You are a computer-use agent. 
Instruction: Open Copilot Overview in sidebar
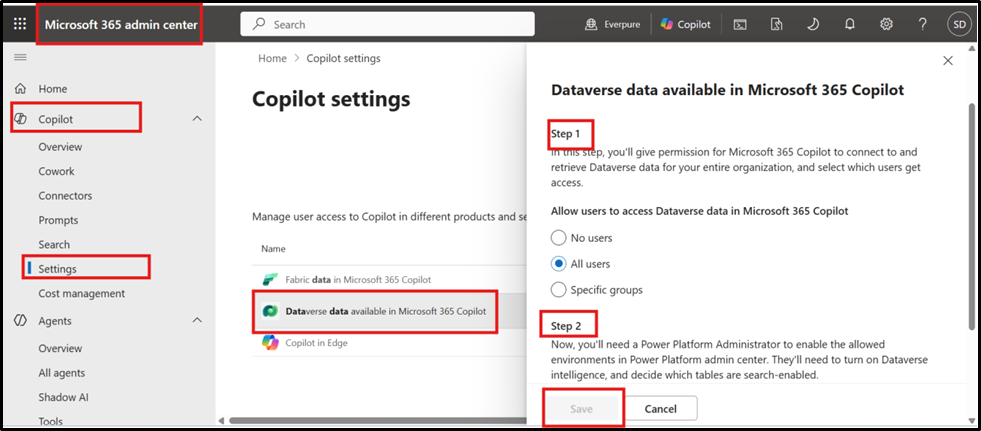coord(60,147)
